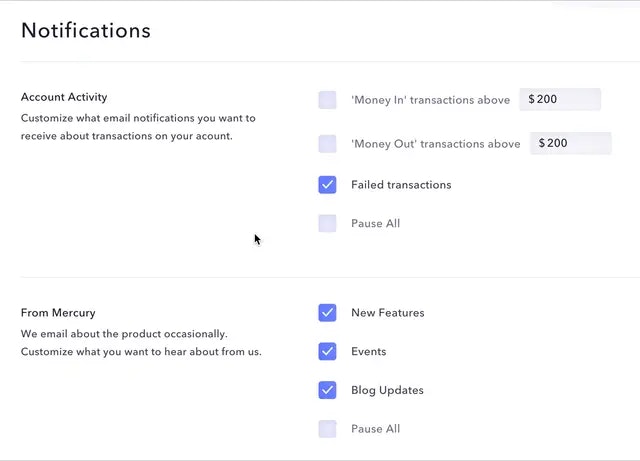Enable 'Money In' transactions notification checkbox

point(327,100)
